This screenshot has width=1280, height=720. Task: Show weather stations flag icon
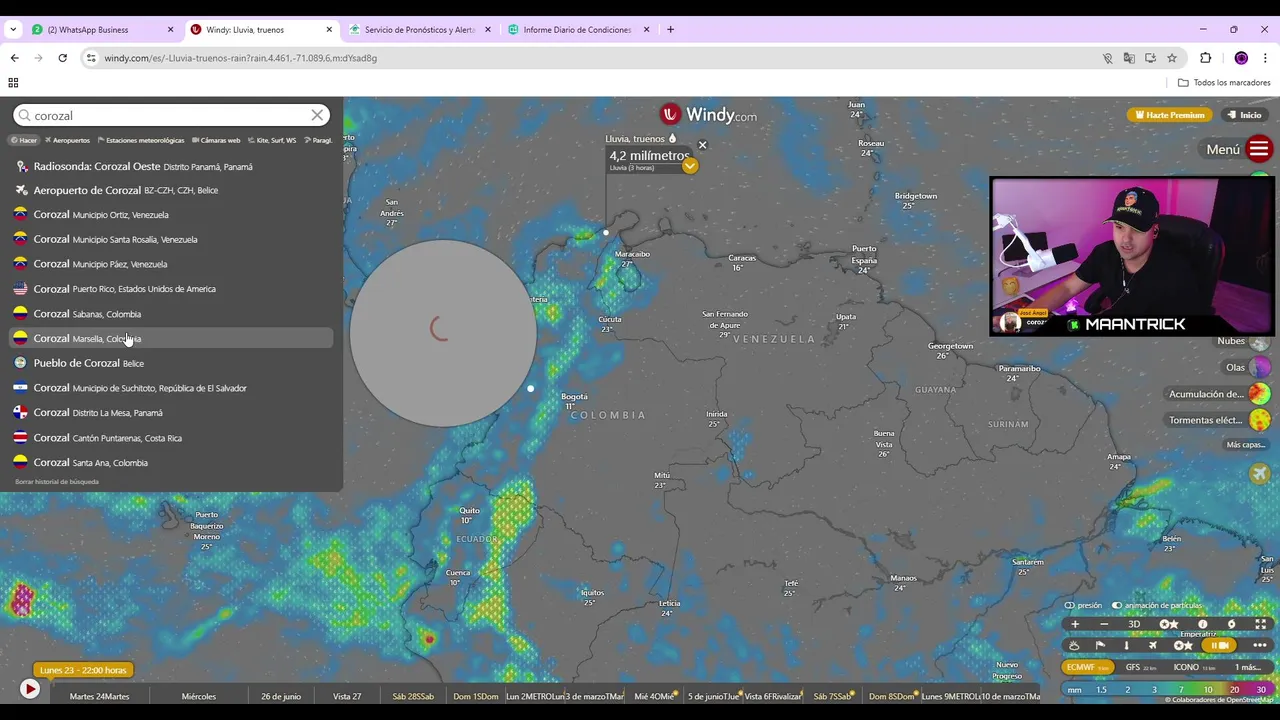(x=1100, y=645)
